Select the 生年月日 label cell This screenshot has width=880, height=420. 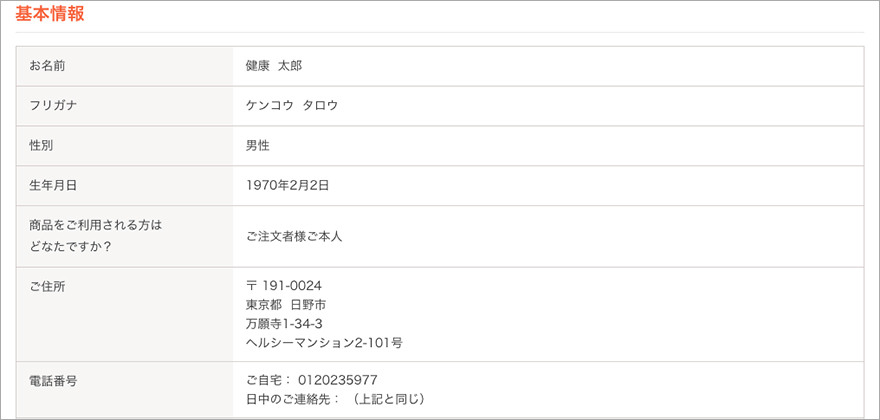pyautogui.click(x=125, y=186)
